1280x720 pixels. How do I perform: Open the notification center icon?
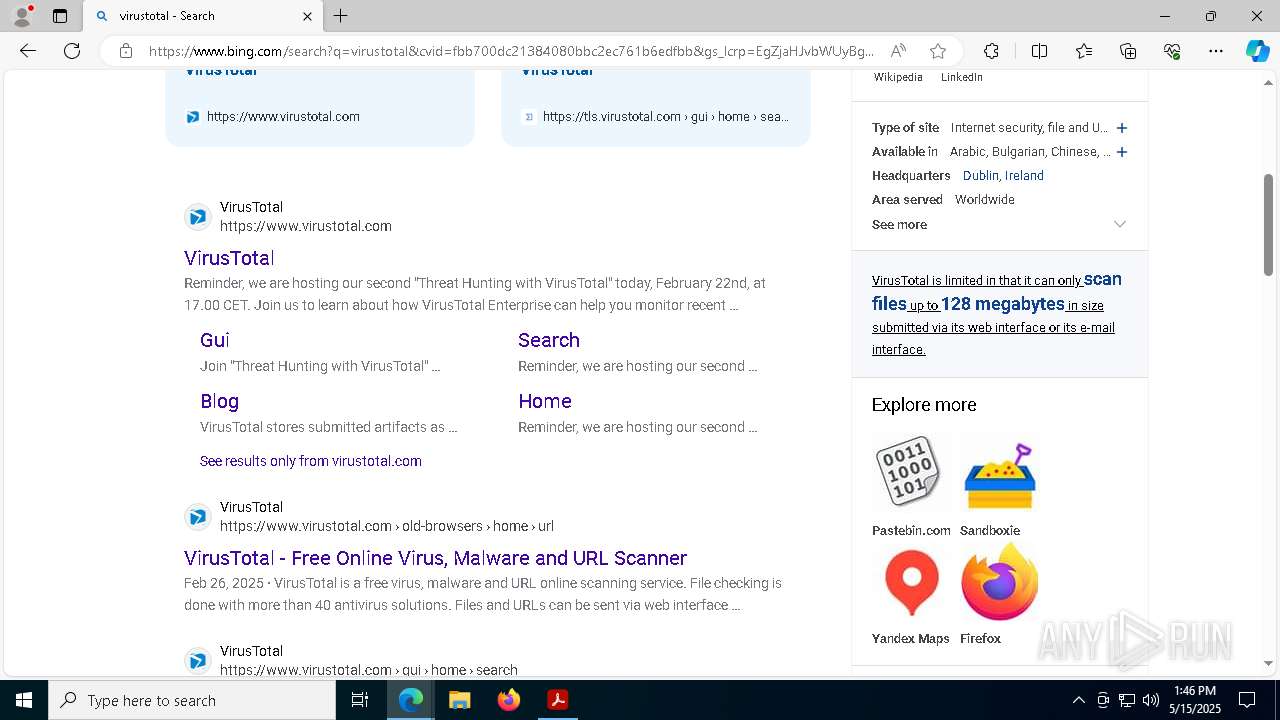click(1247, 700)
